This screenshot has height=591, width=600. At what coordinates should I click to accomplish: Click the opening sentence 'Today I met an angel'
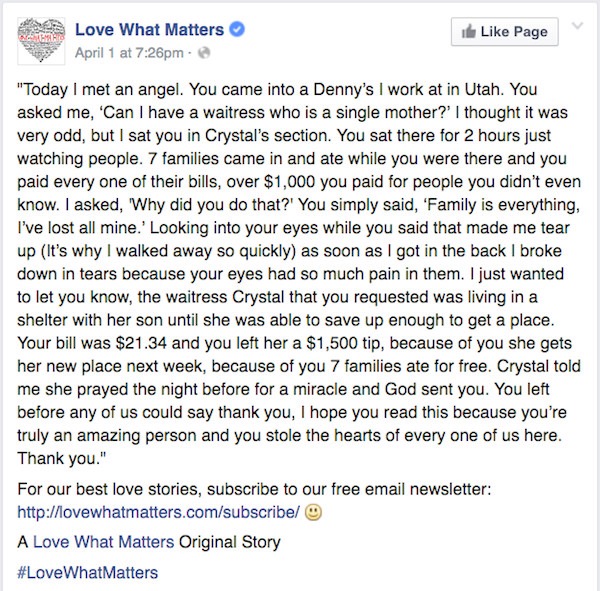point(98,90)
